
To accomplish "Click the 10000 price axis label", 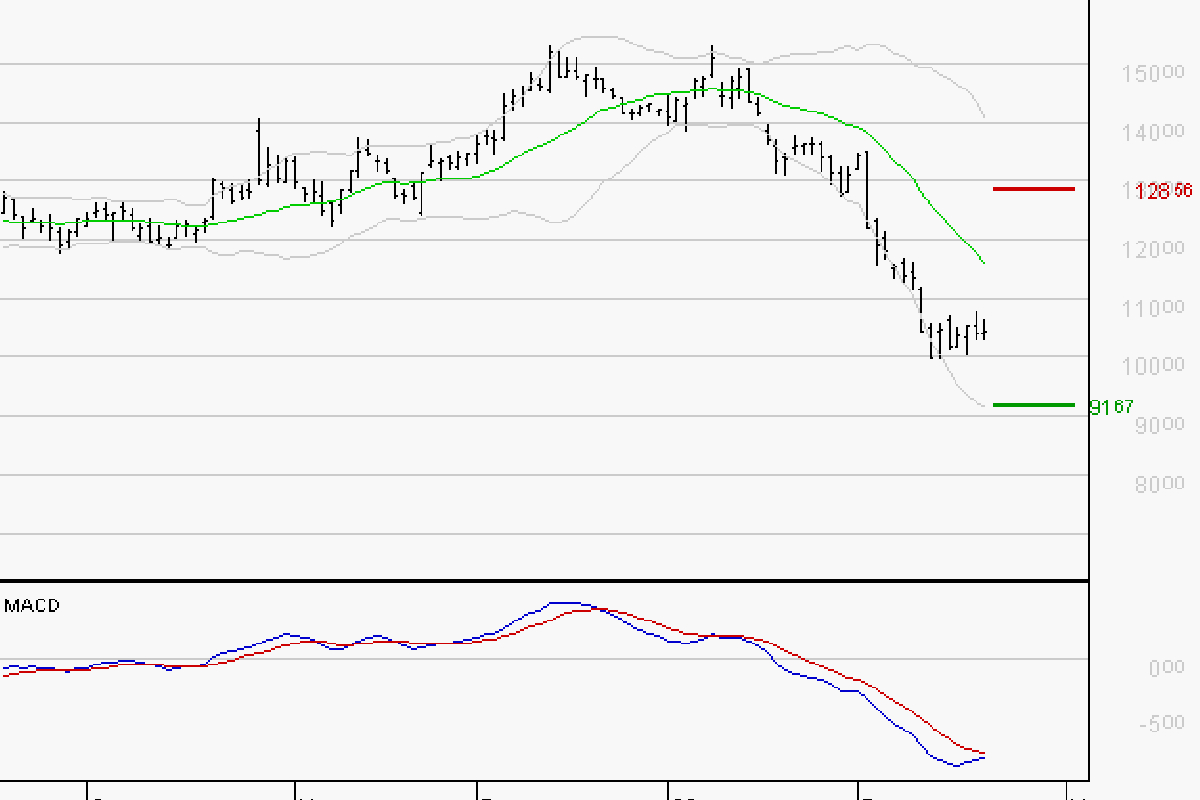I will (x=1151, y=366).
